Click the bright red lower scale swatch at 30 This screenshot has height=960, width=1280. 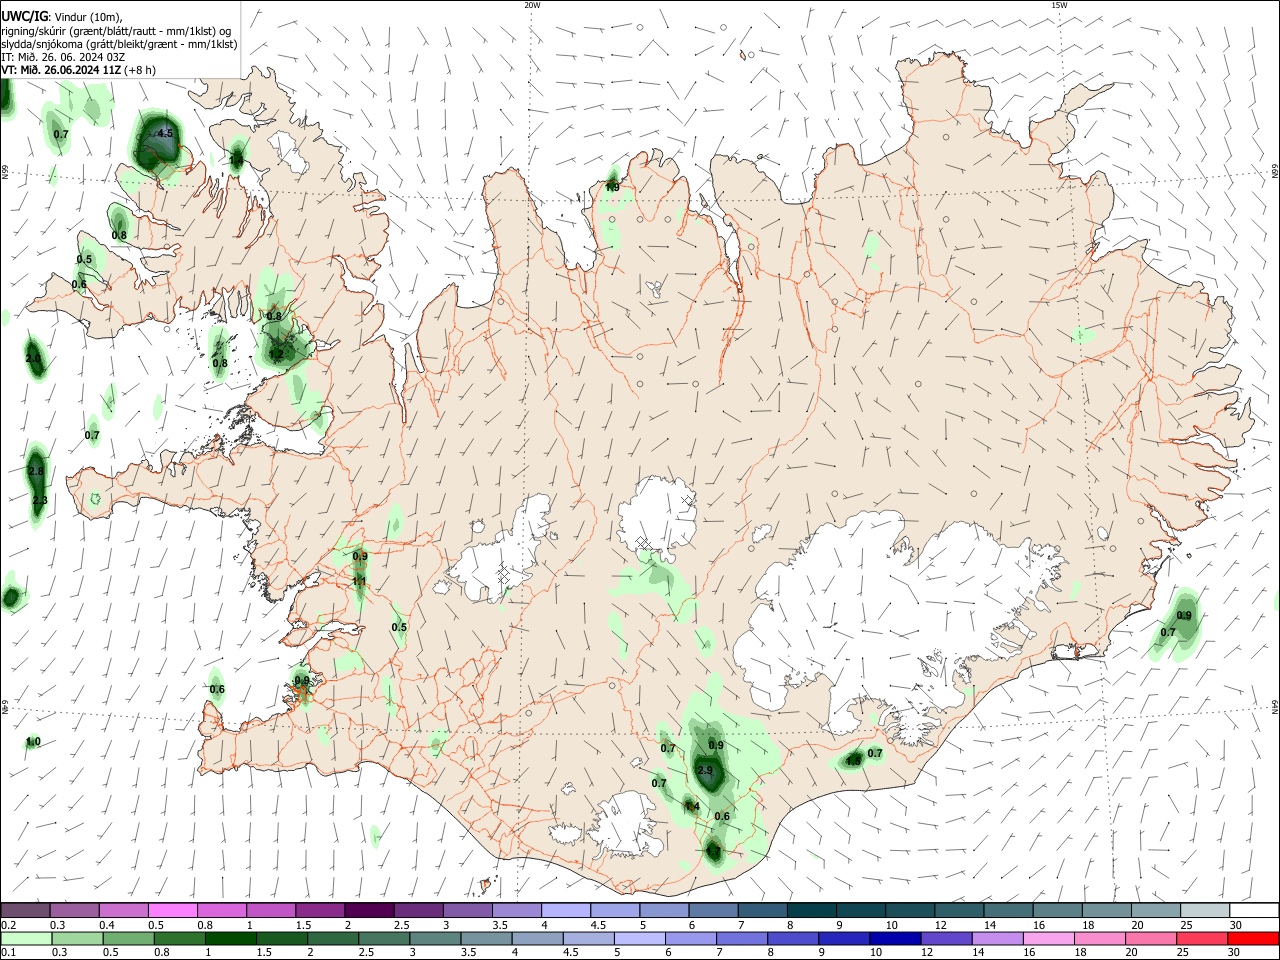pyautogui.click(x=1253, y=938)
